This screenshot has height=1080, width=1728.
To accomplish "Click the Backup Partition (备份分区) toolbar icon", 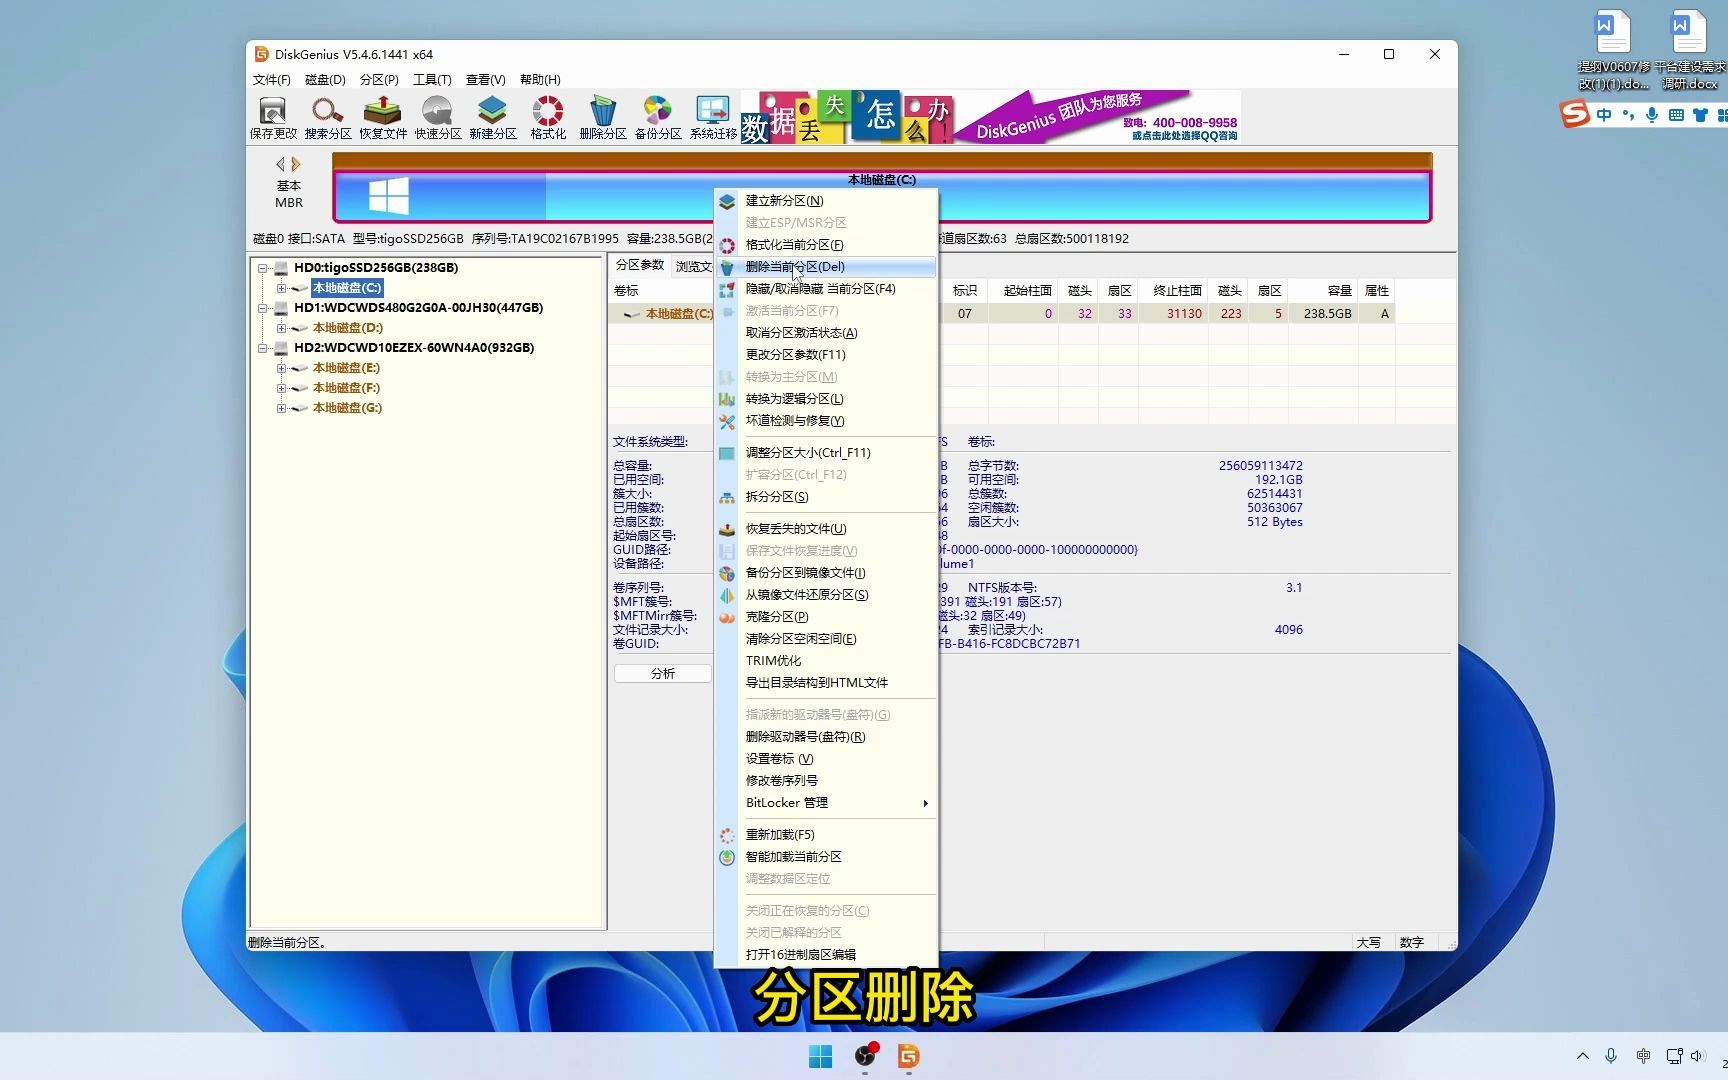I will tap(658, 117).
